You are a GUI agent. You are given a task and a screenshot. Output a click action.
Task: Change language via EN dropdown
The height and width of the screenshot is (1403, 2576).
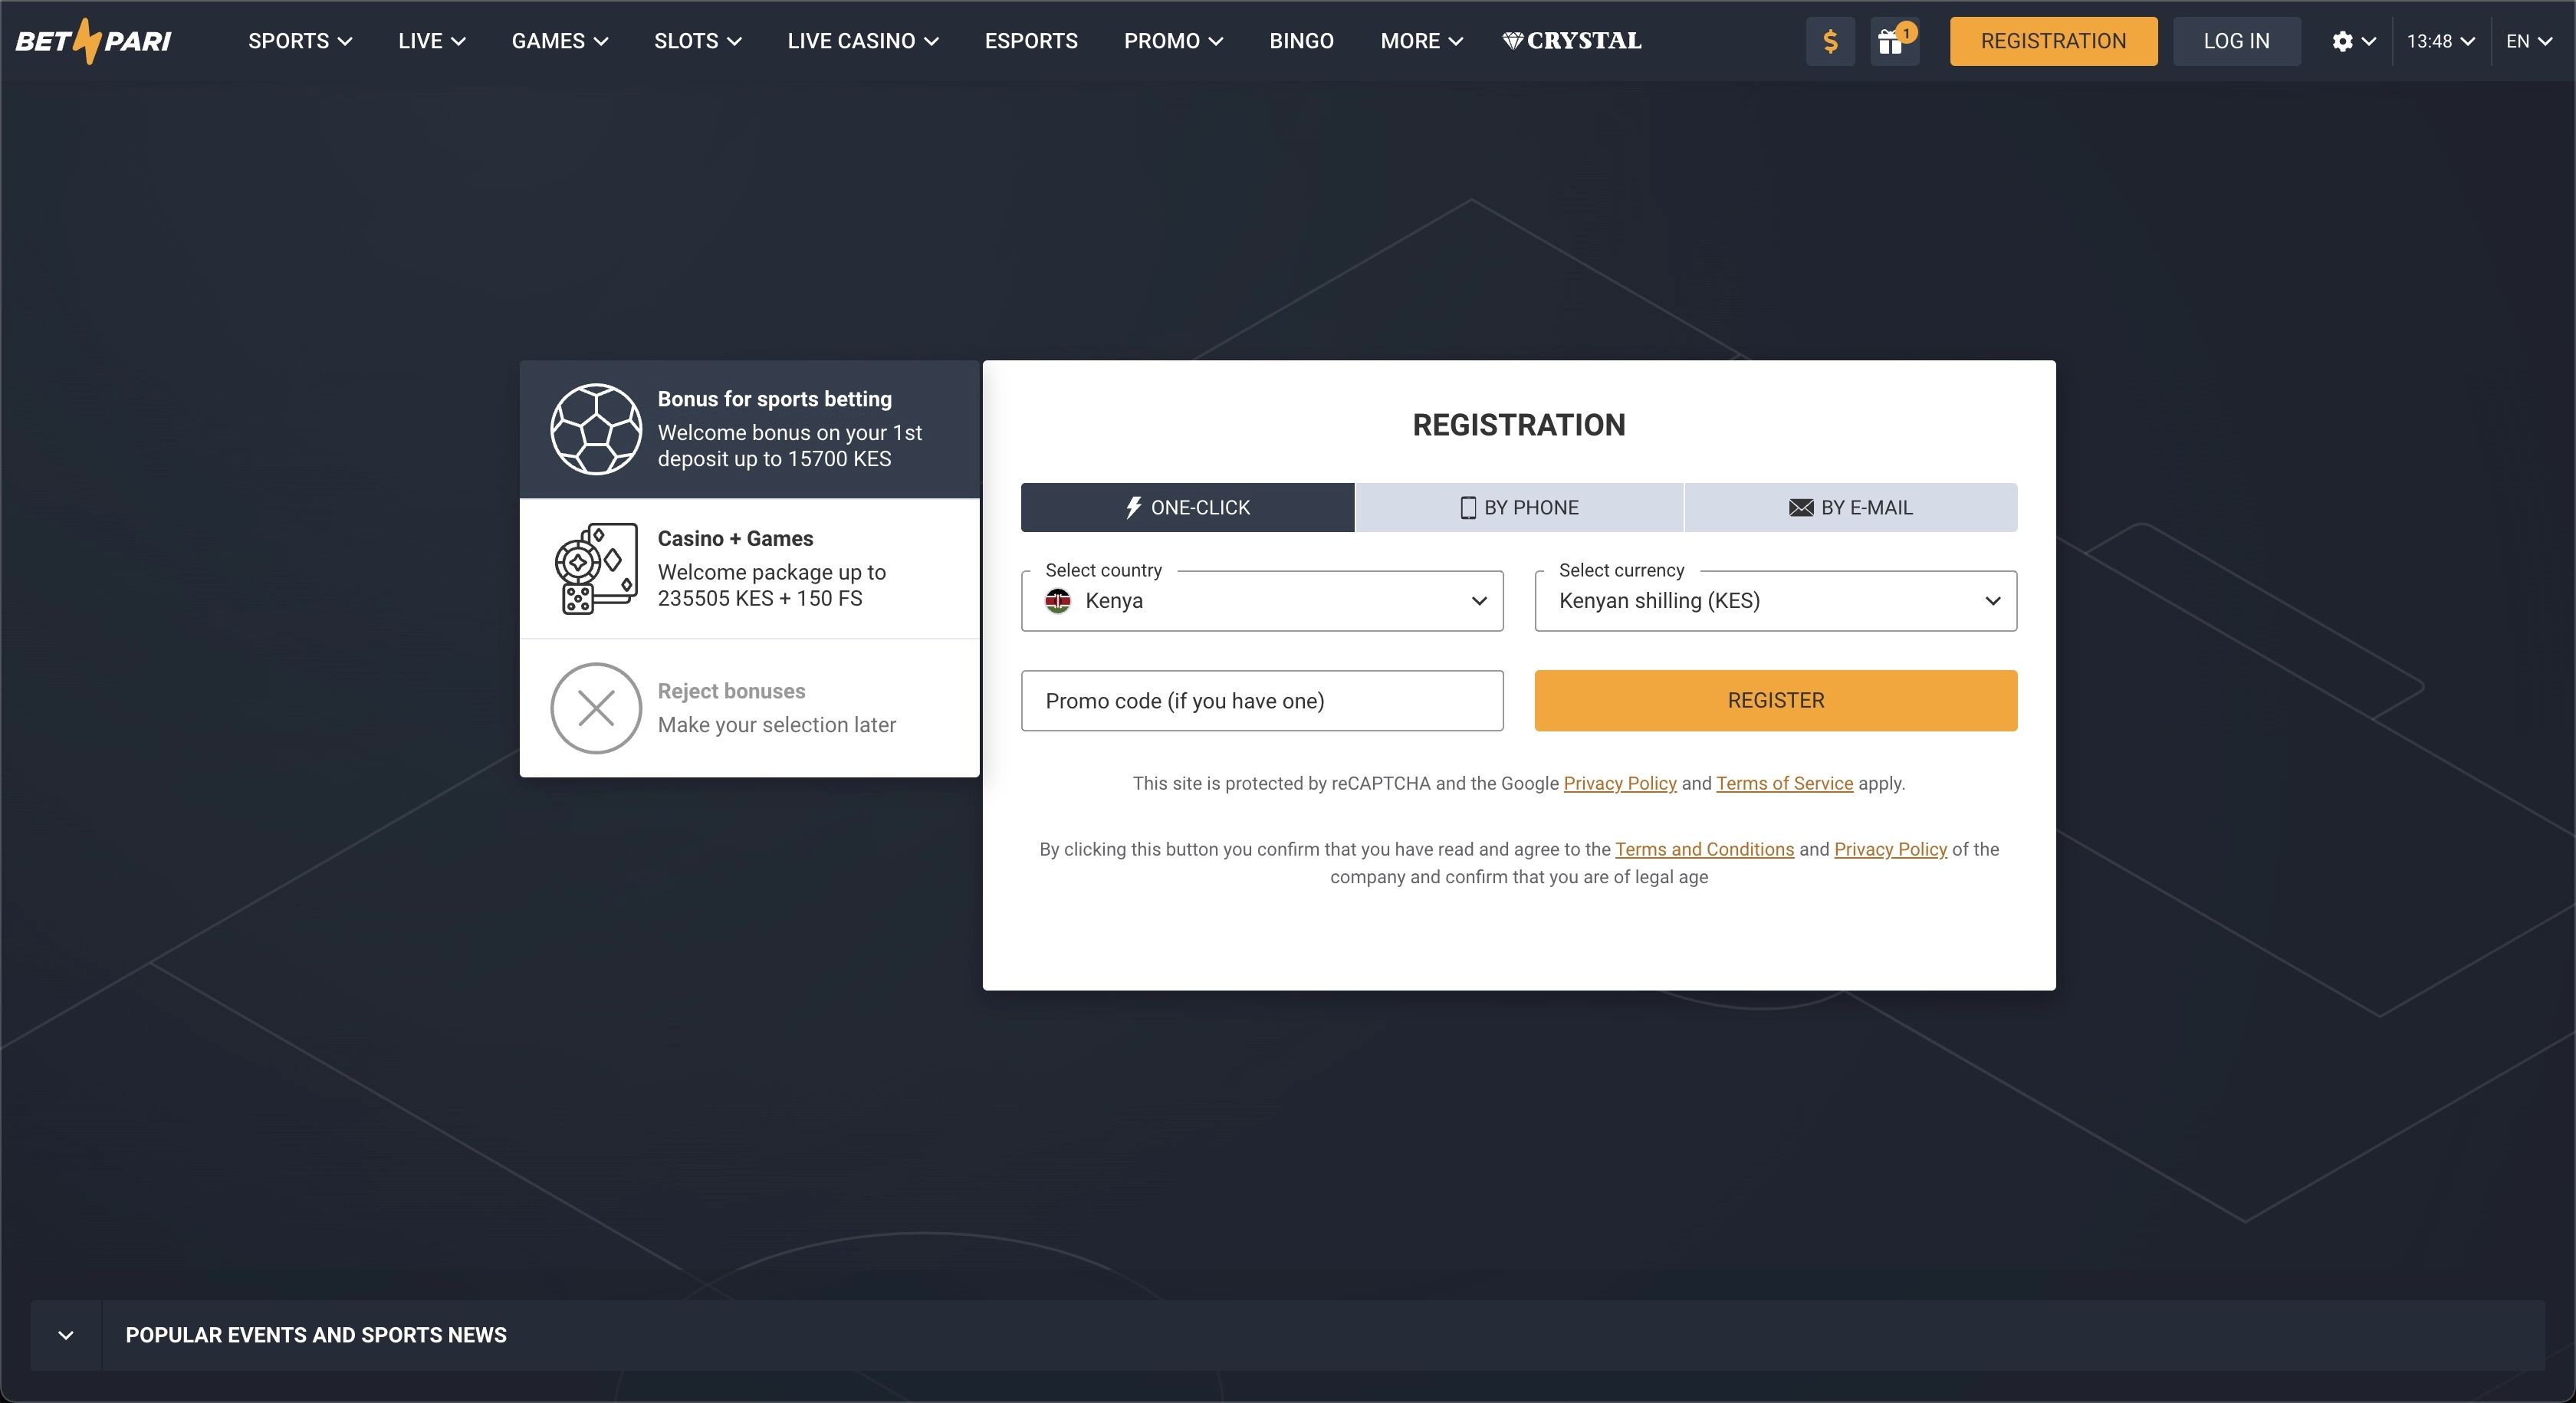pos(2529,41)
